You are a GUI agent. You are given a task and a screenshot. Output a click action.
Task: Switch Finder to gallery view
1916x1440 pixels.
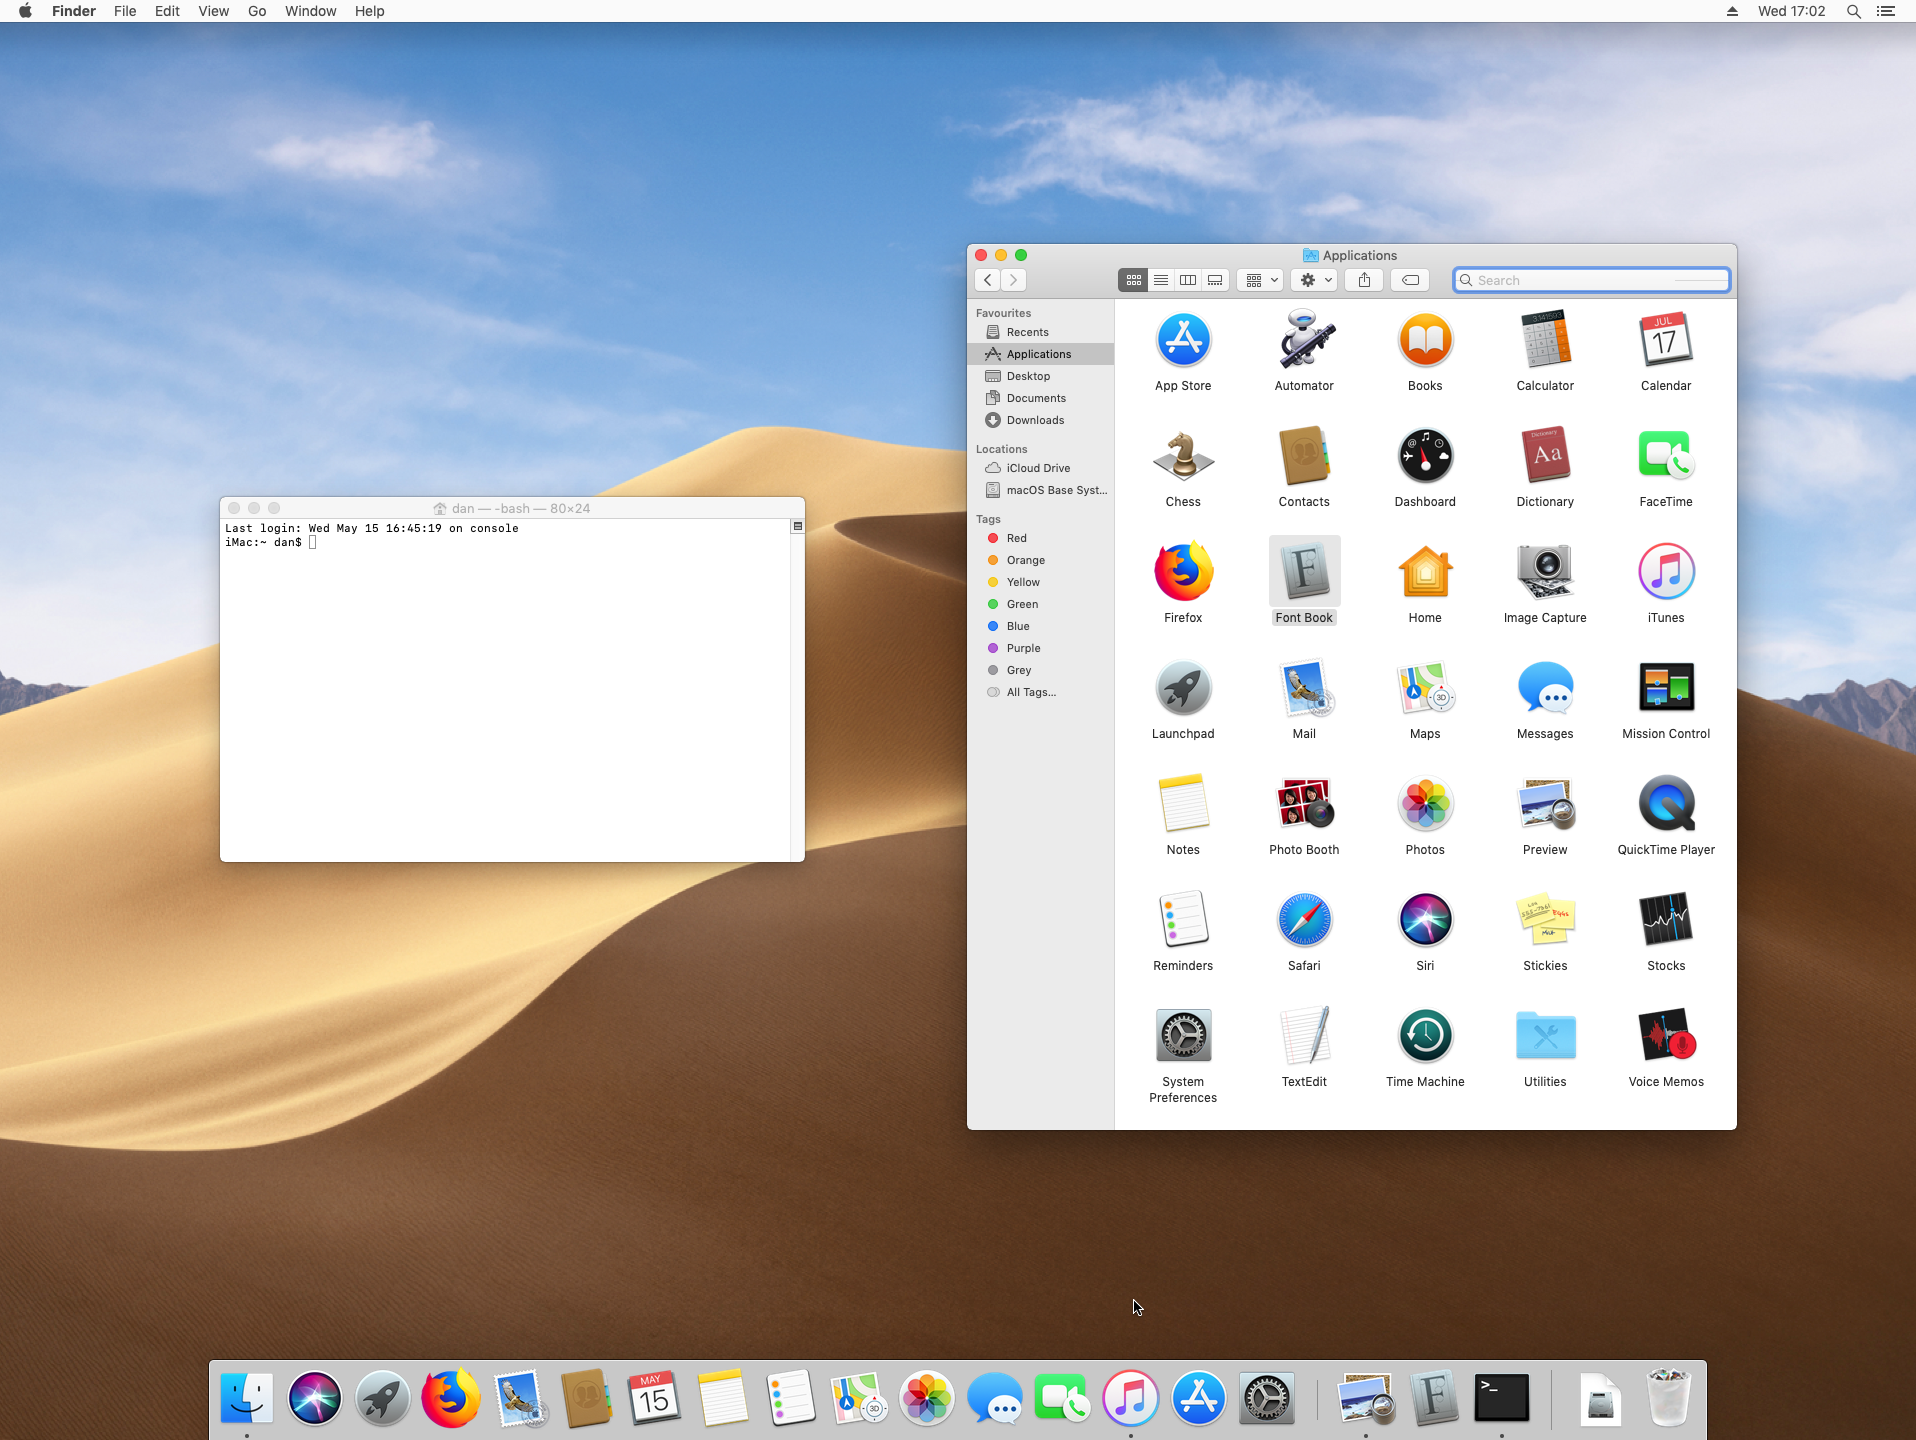click(1215, 280)
